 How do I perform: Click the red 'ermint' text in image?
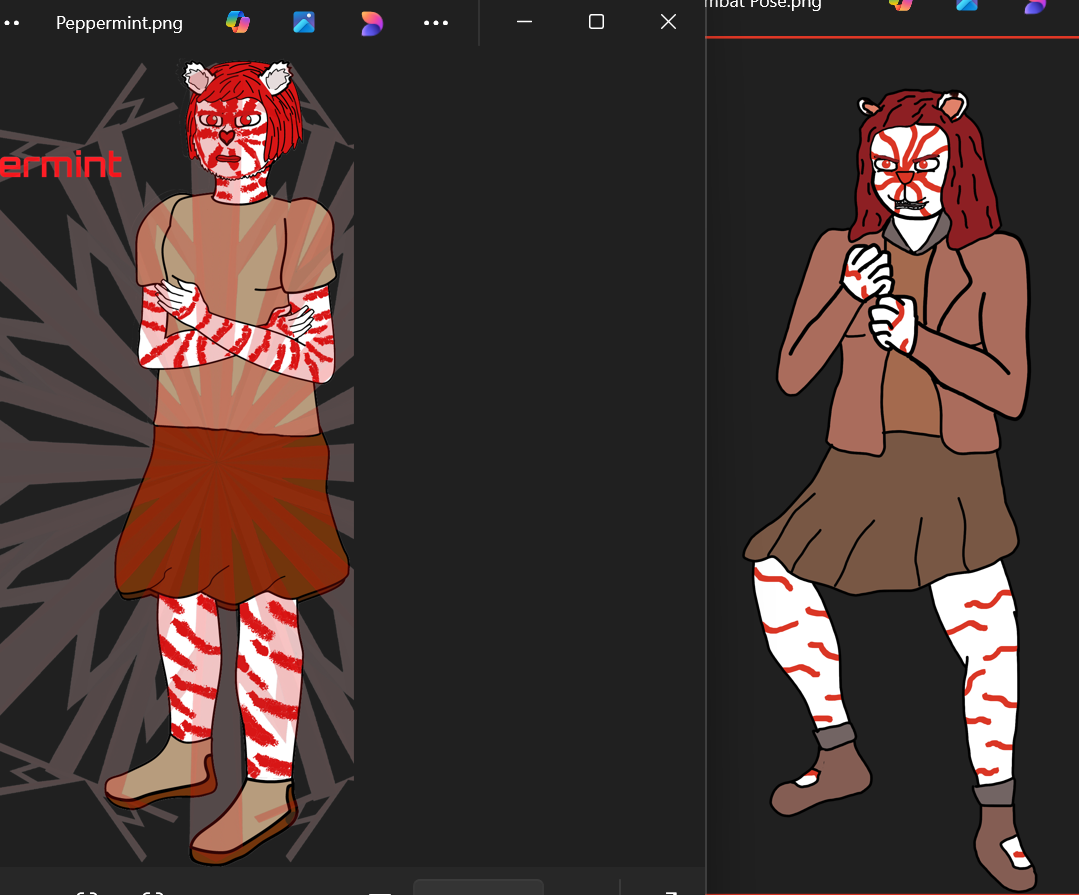click(60, 165)
